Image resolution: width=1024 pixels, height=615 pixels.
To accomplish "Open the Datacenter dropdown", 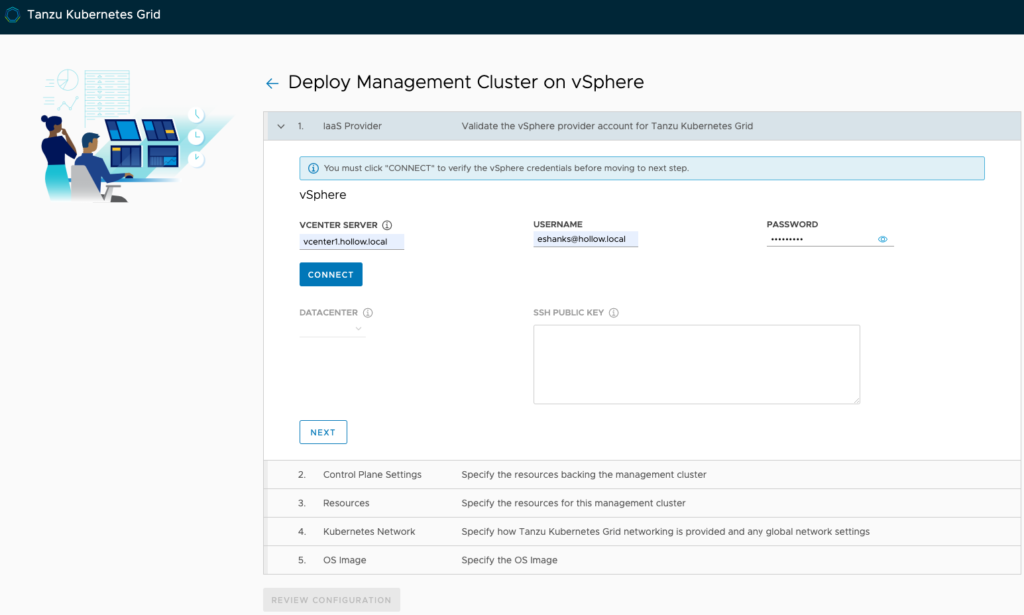I will click(333, 329).
